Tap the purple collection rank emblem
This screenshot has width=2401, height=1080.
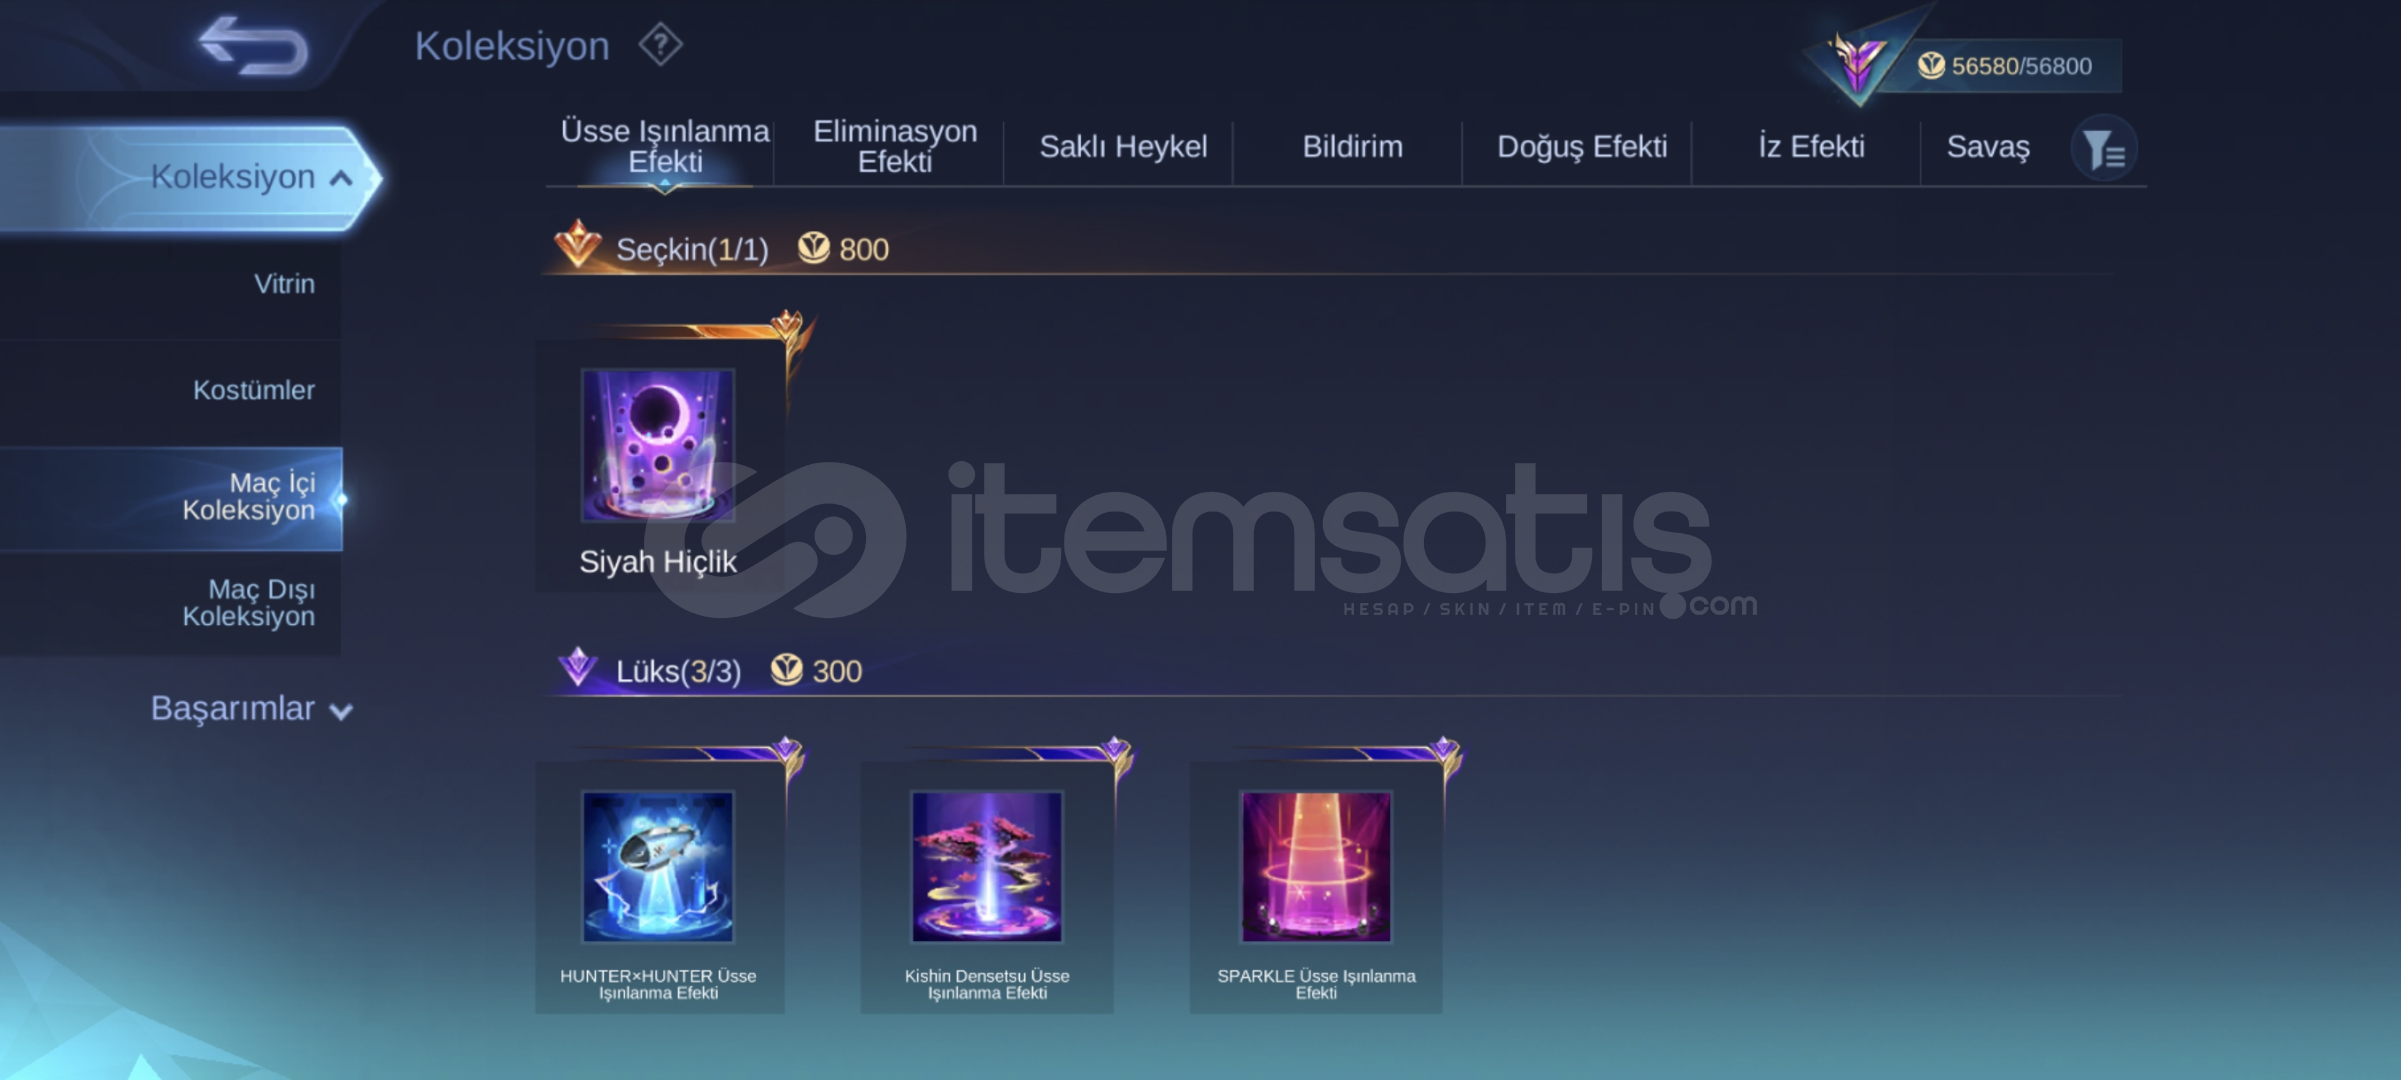click(x=1857, y=63)
